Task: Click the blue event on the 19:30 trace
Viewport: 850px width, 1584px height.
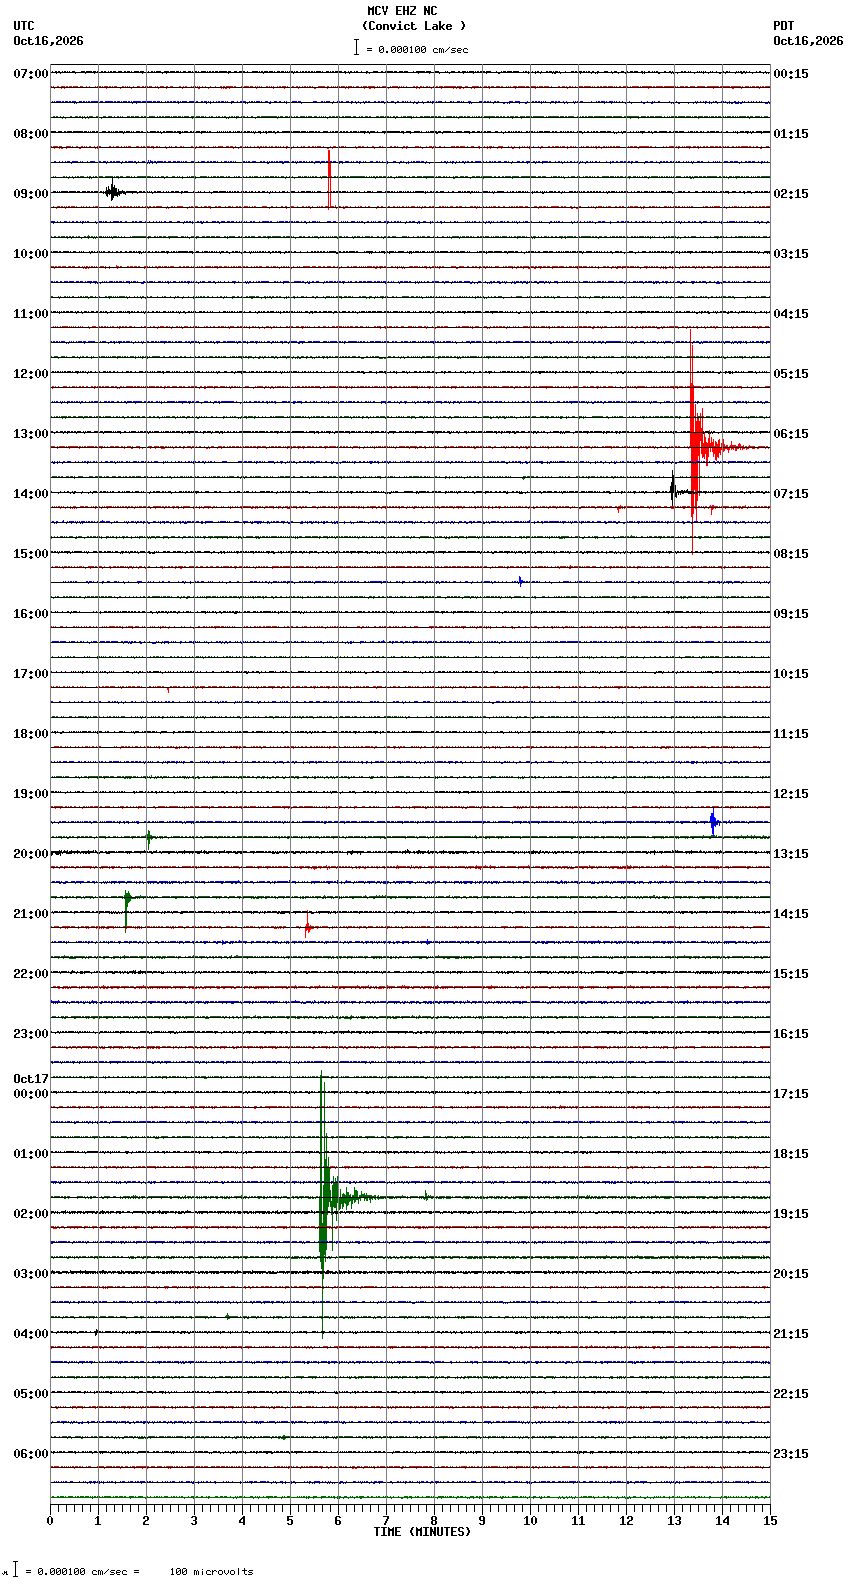Action: 713,822
